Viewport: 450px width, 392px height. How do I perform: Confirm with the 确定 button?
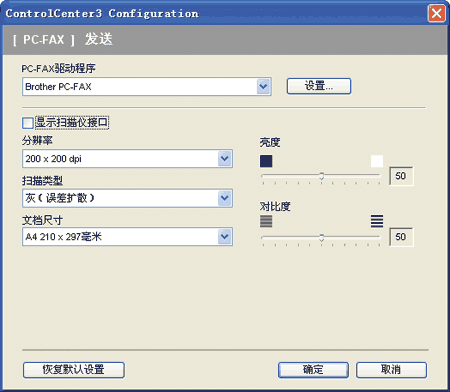coord(313,370)
